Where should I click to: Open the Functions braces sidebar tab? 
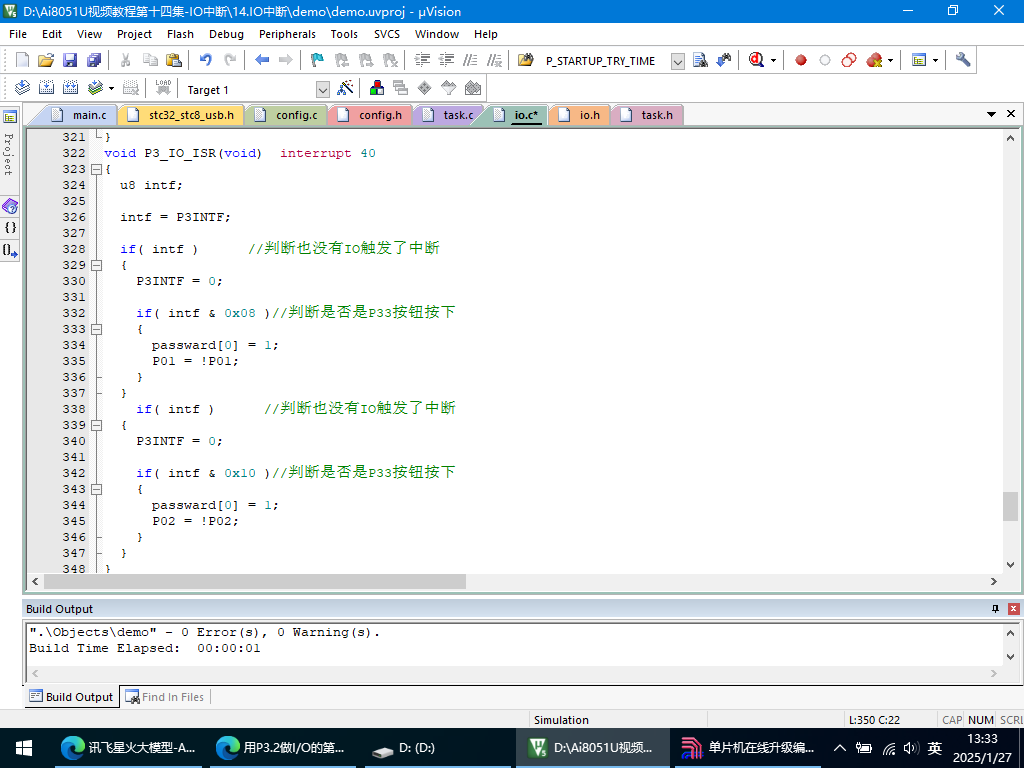10,228
